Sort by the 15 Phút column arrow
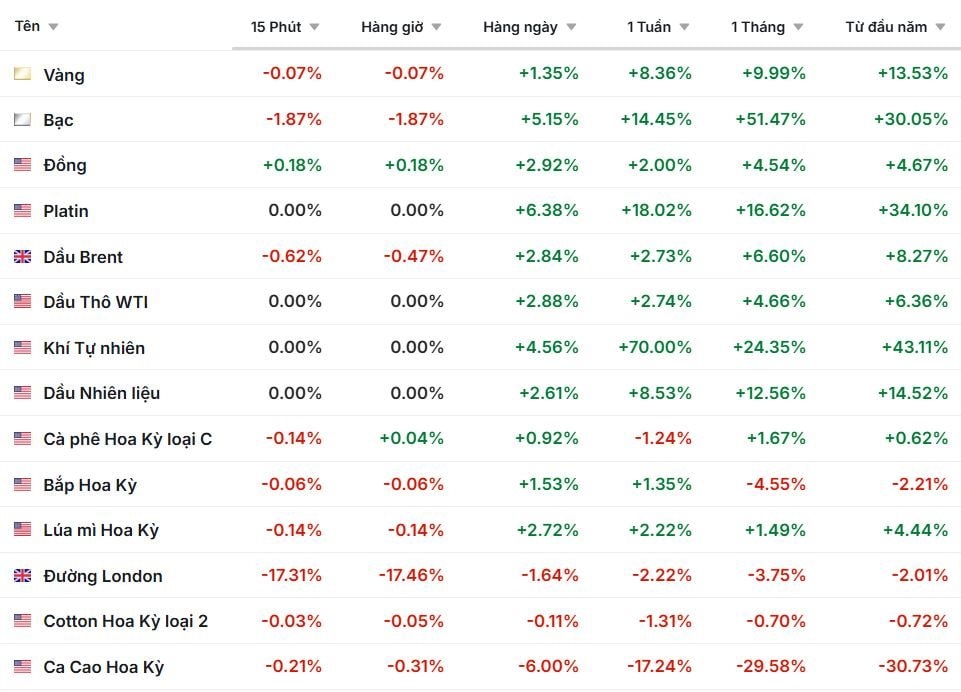The height and width of the screenshot is (692, 961). coord(314,28)
